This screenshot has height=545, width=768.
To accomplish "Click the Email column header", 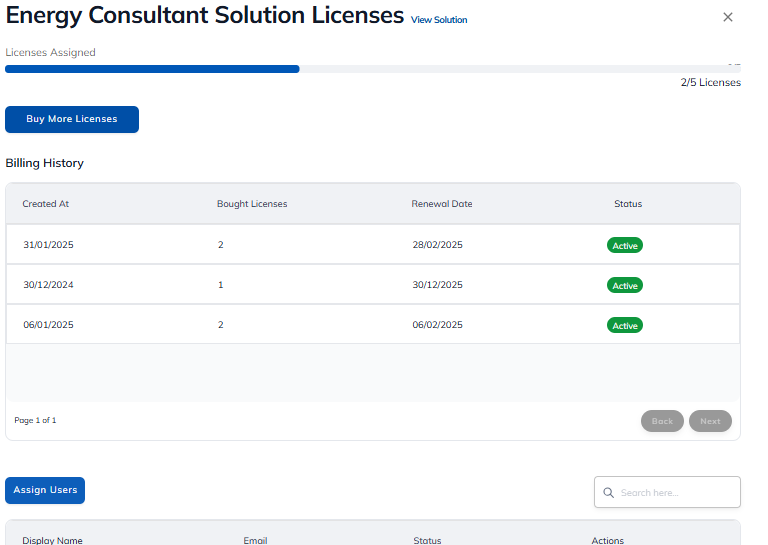I will coord(255,540).
